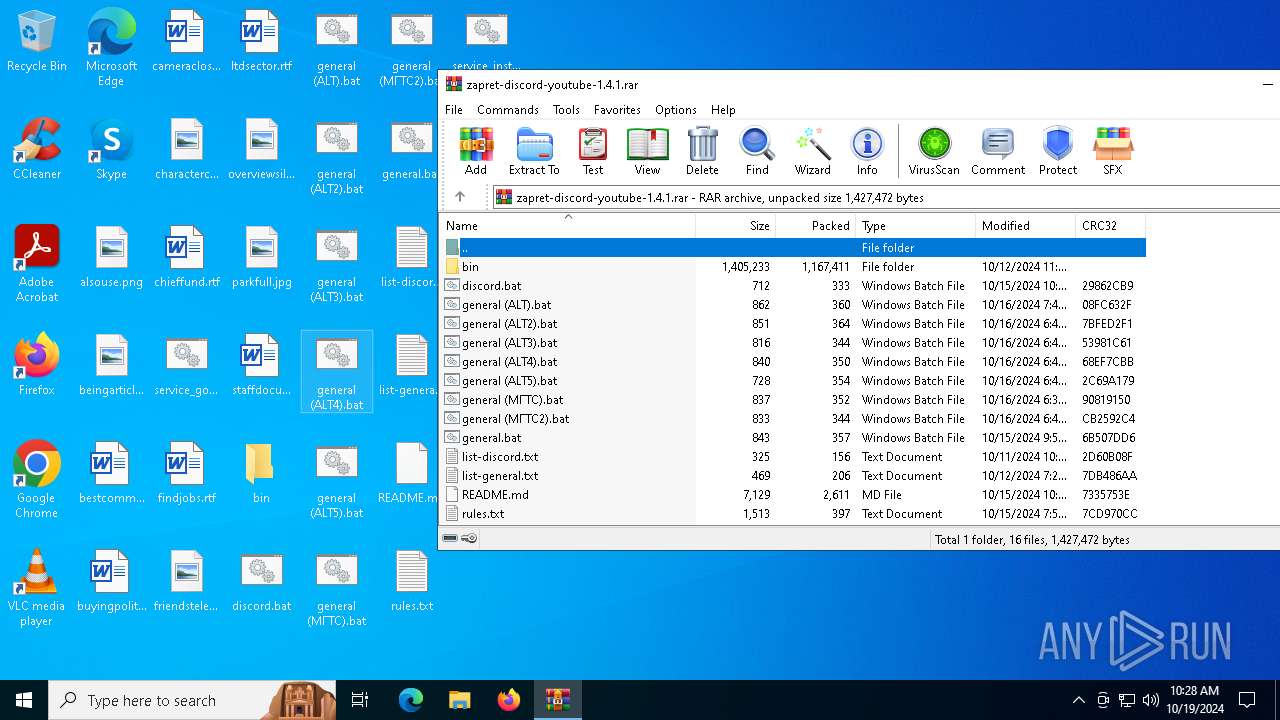Screen dimensions: 1280x720
Task: Sort file list by Name column
Action: point(568,226)
